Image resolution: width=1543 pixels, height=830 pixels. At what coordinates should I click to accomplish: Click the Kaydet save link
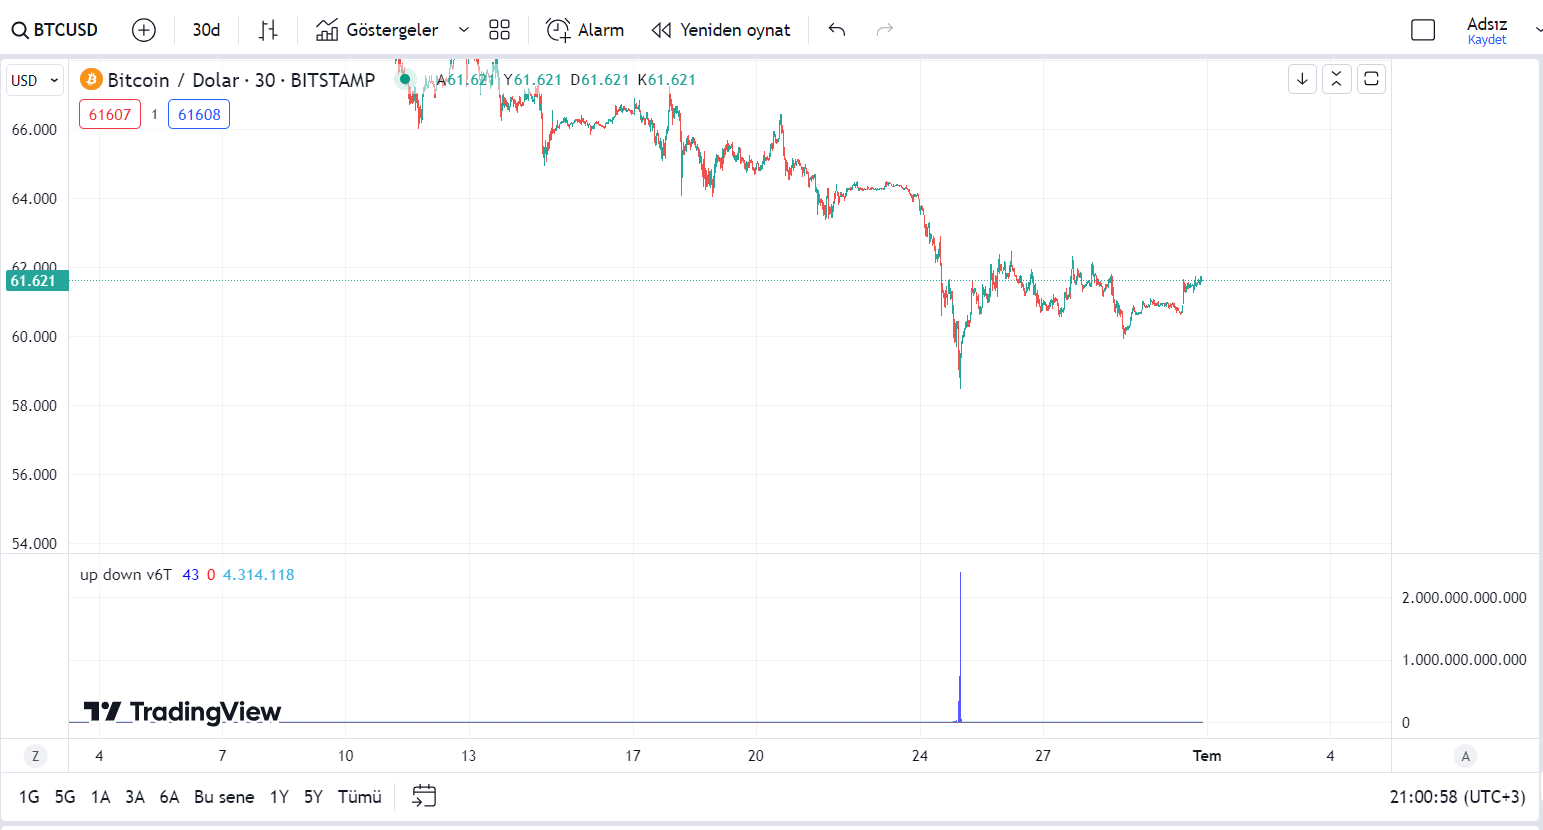(x=1487, y=40)
